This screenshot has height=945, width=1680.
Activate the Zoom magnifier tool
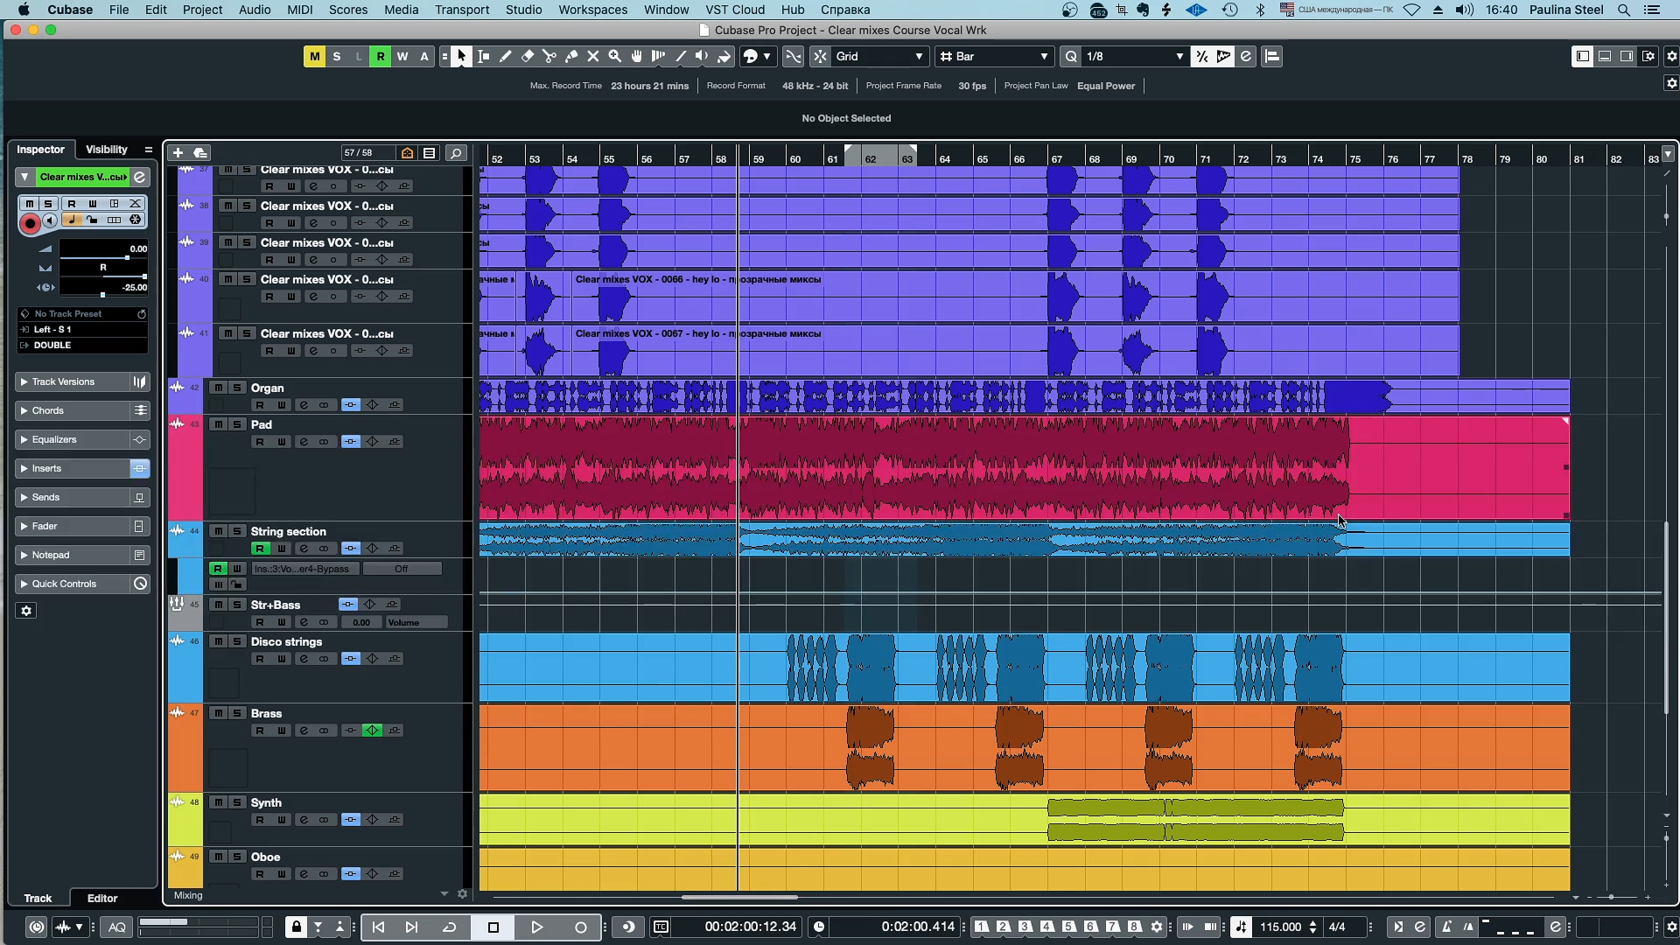coord(615,57)
